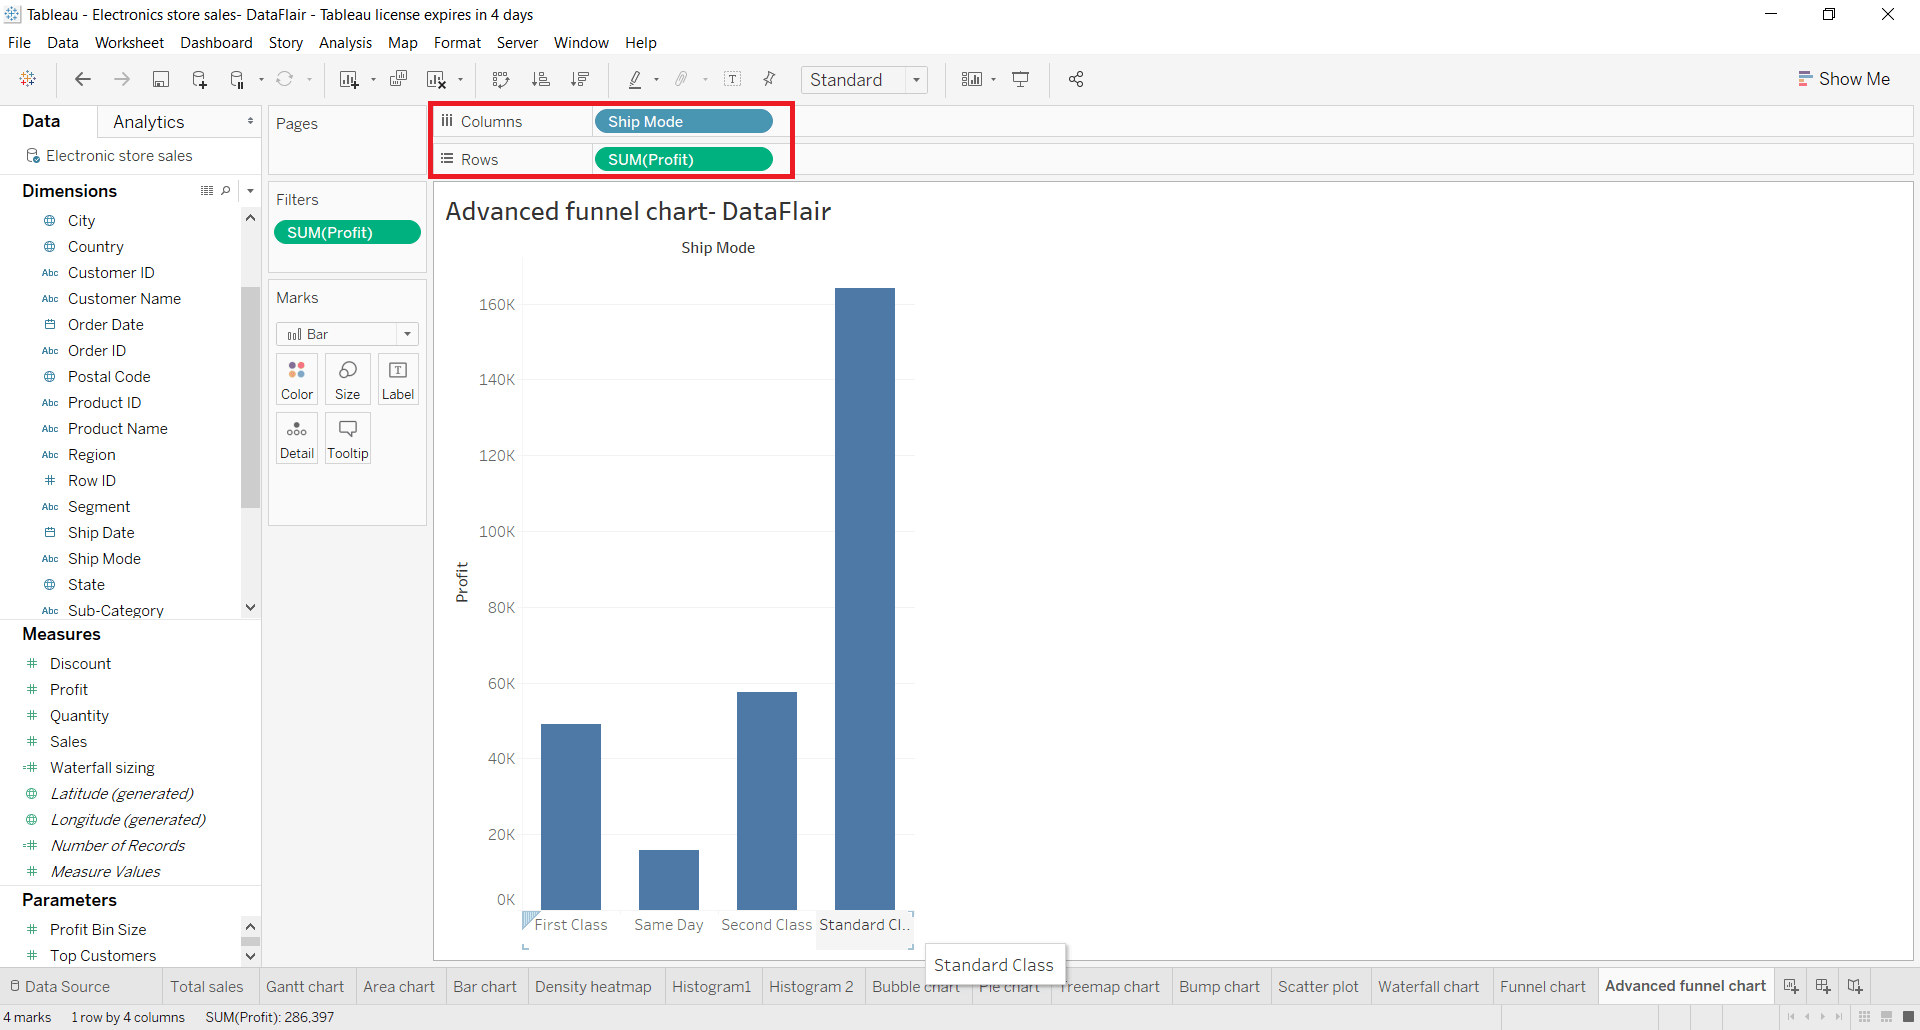Open the Color shelf on the Marks card
This screenshot has width=1920, height=1030.
pos(296,379)
